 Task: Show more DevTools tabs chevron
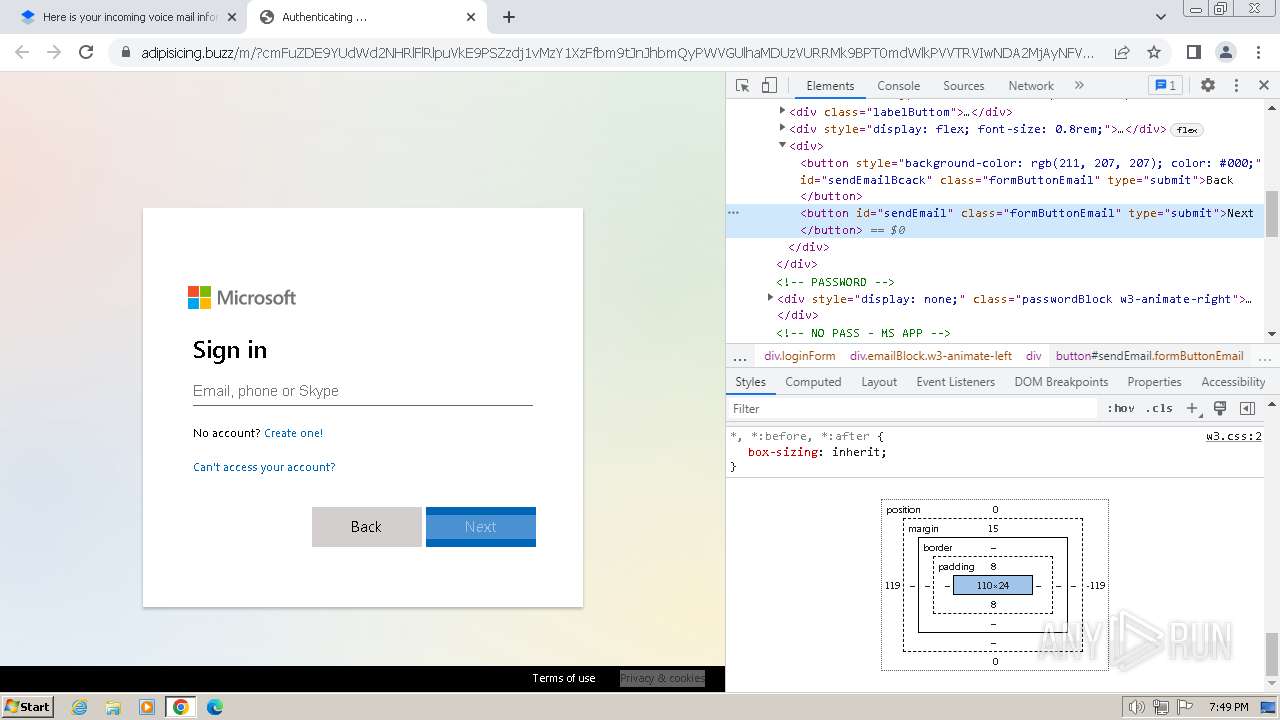coord(1079,86)
